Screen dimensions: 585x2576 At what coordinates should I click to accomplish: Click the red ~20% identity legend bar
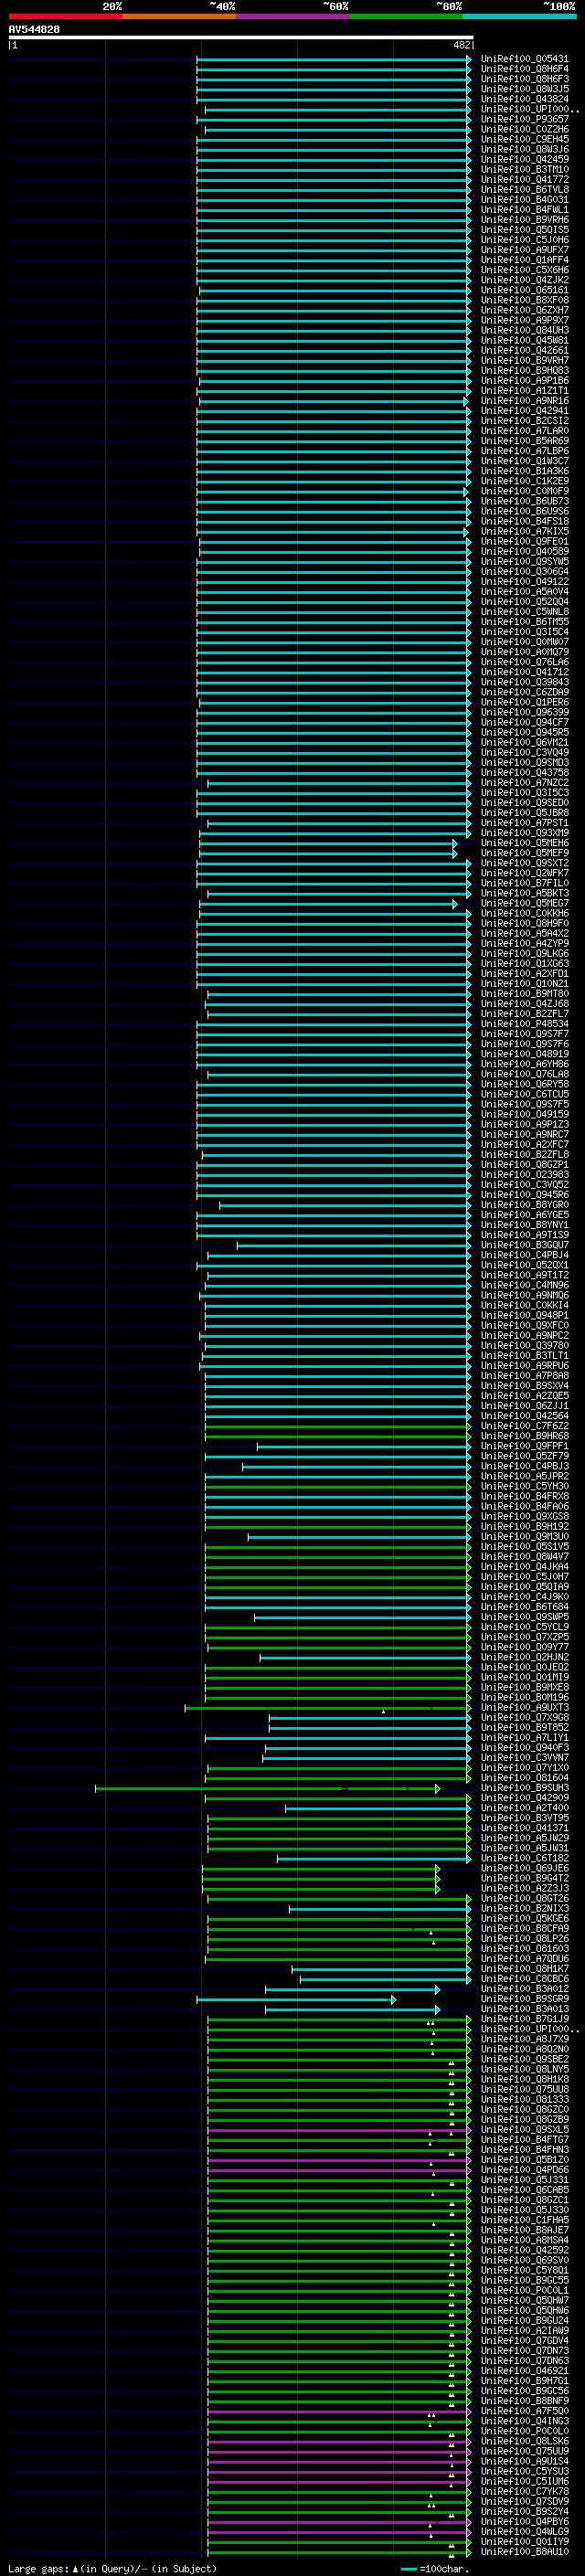65,17
